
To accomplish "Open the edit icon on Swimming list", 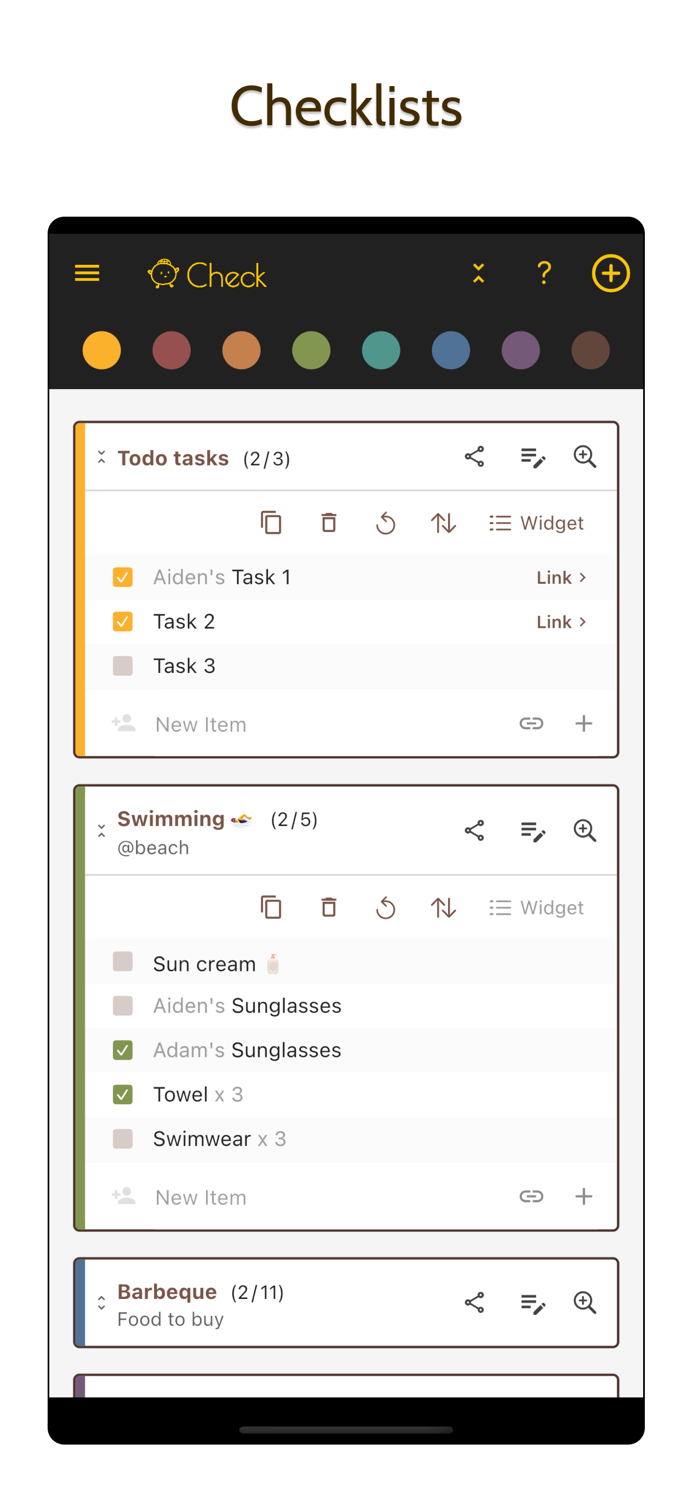I will click(533, 831).
